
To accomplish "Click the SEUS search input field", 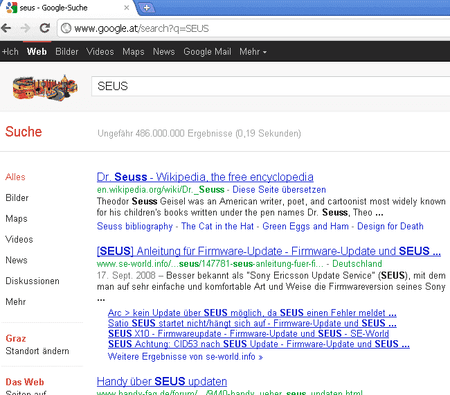I will point(271,86).
